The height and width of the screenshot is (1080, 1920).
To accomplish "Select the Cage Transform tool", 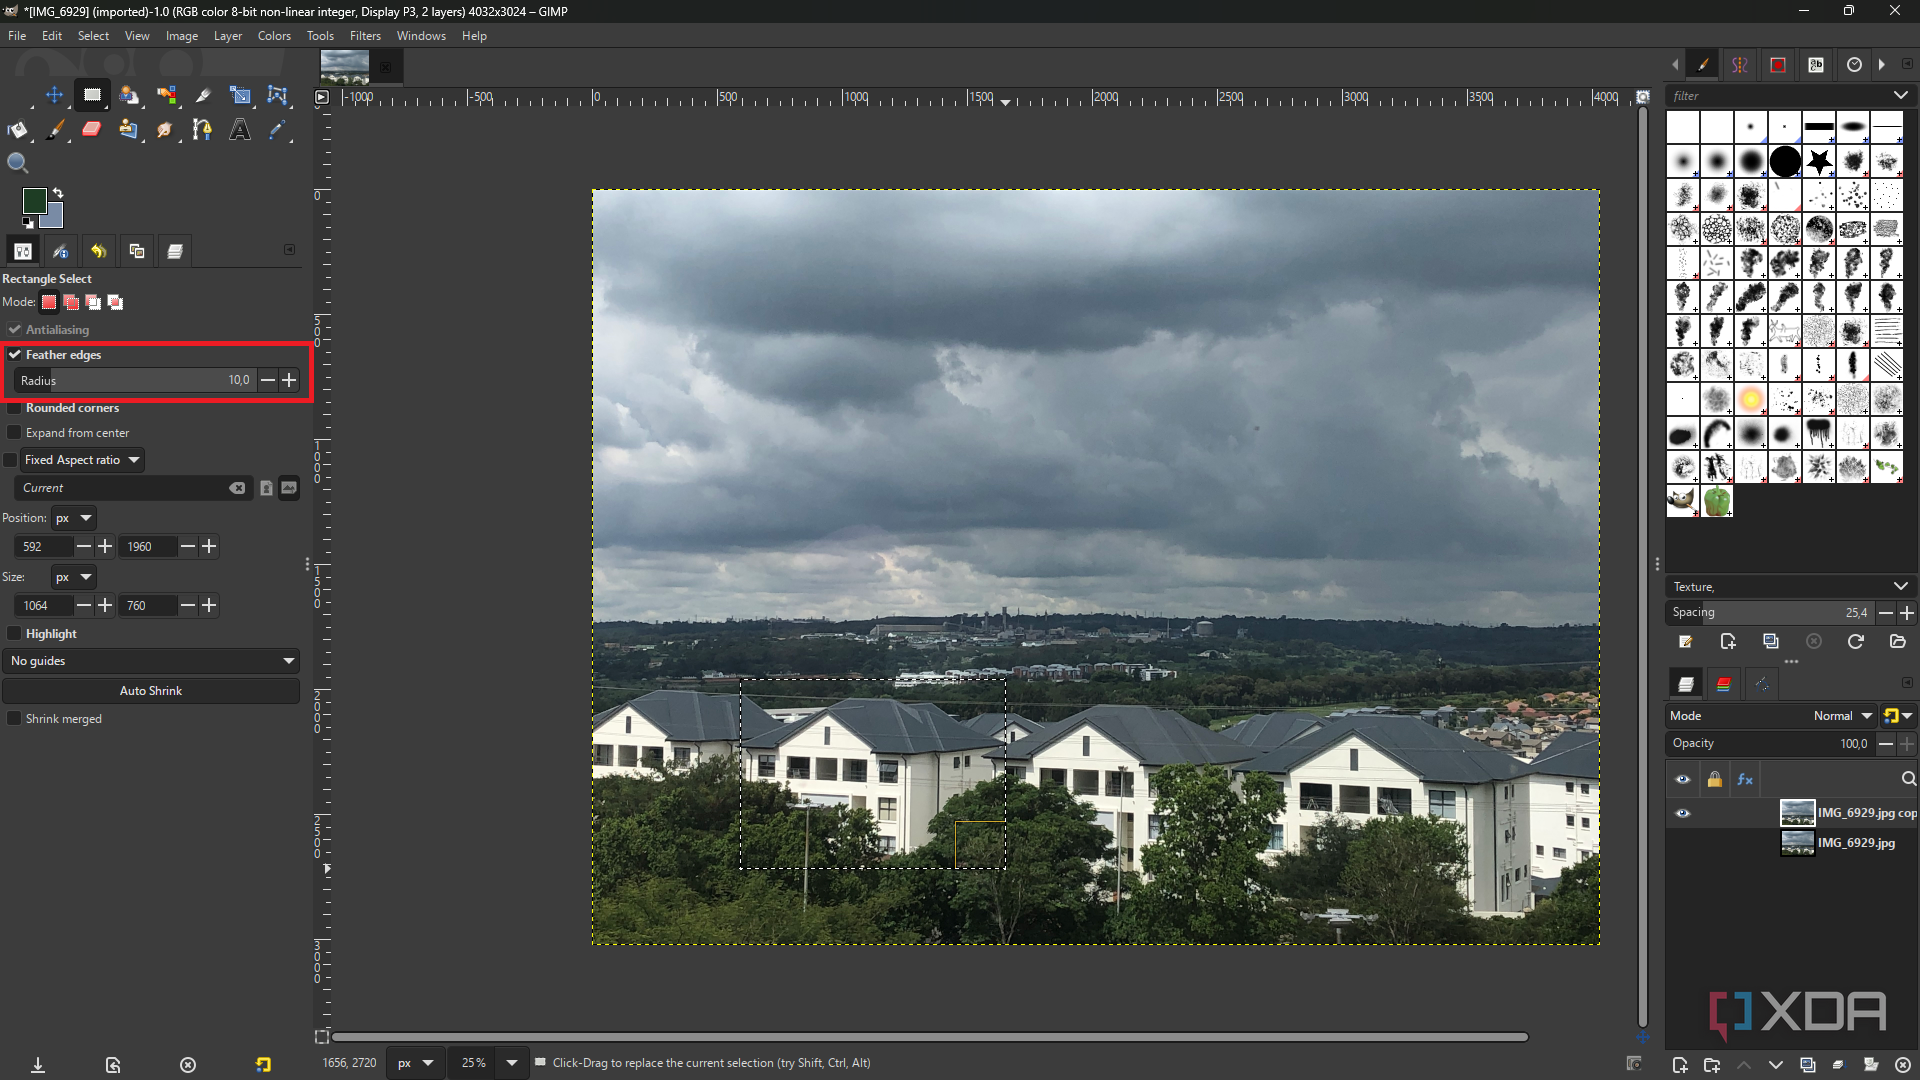I will tap(277, 95).
